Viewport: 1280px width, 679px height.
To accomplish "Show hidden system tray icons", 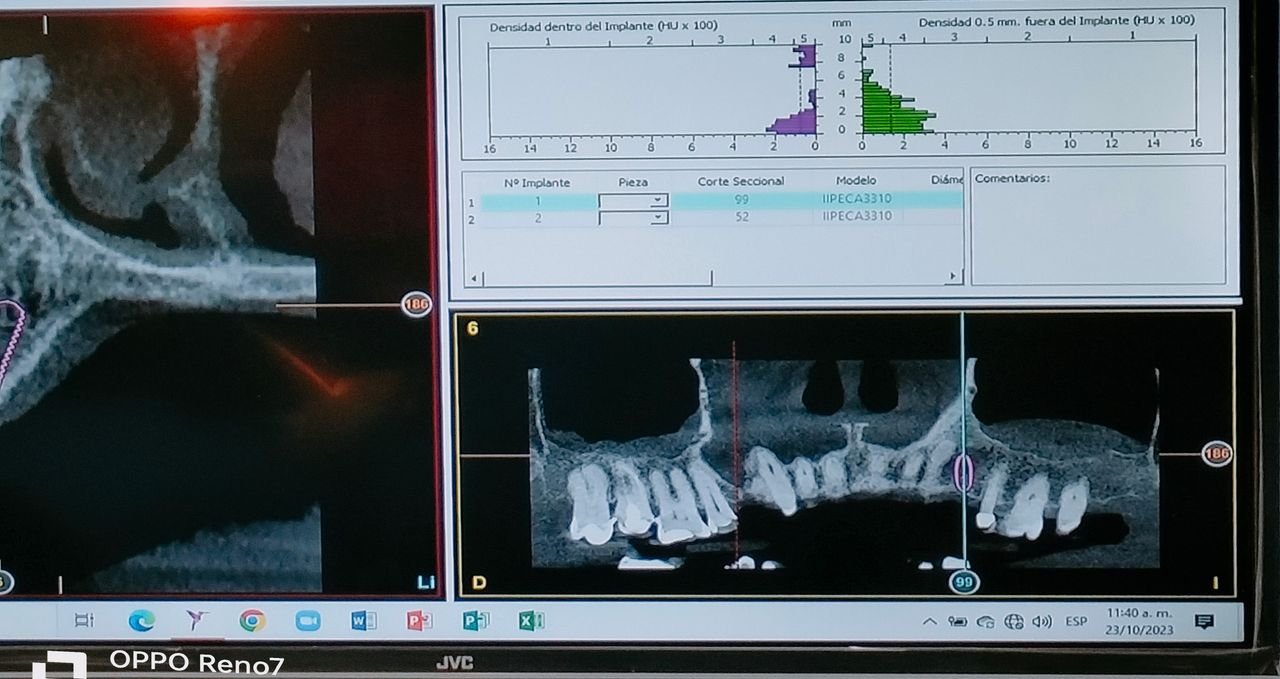I will coord(929,622).
